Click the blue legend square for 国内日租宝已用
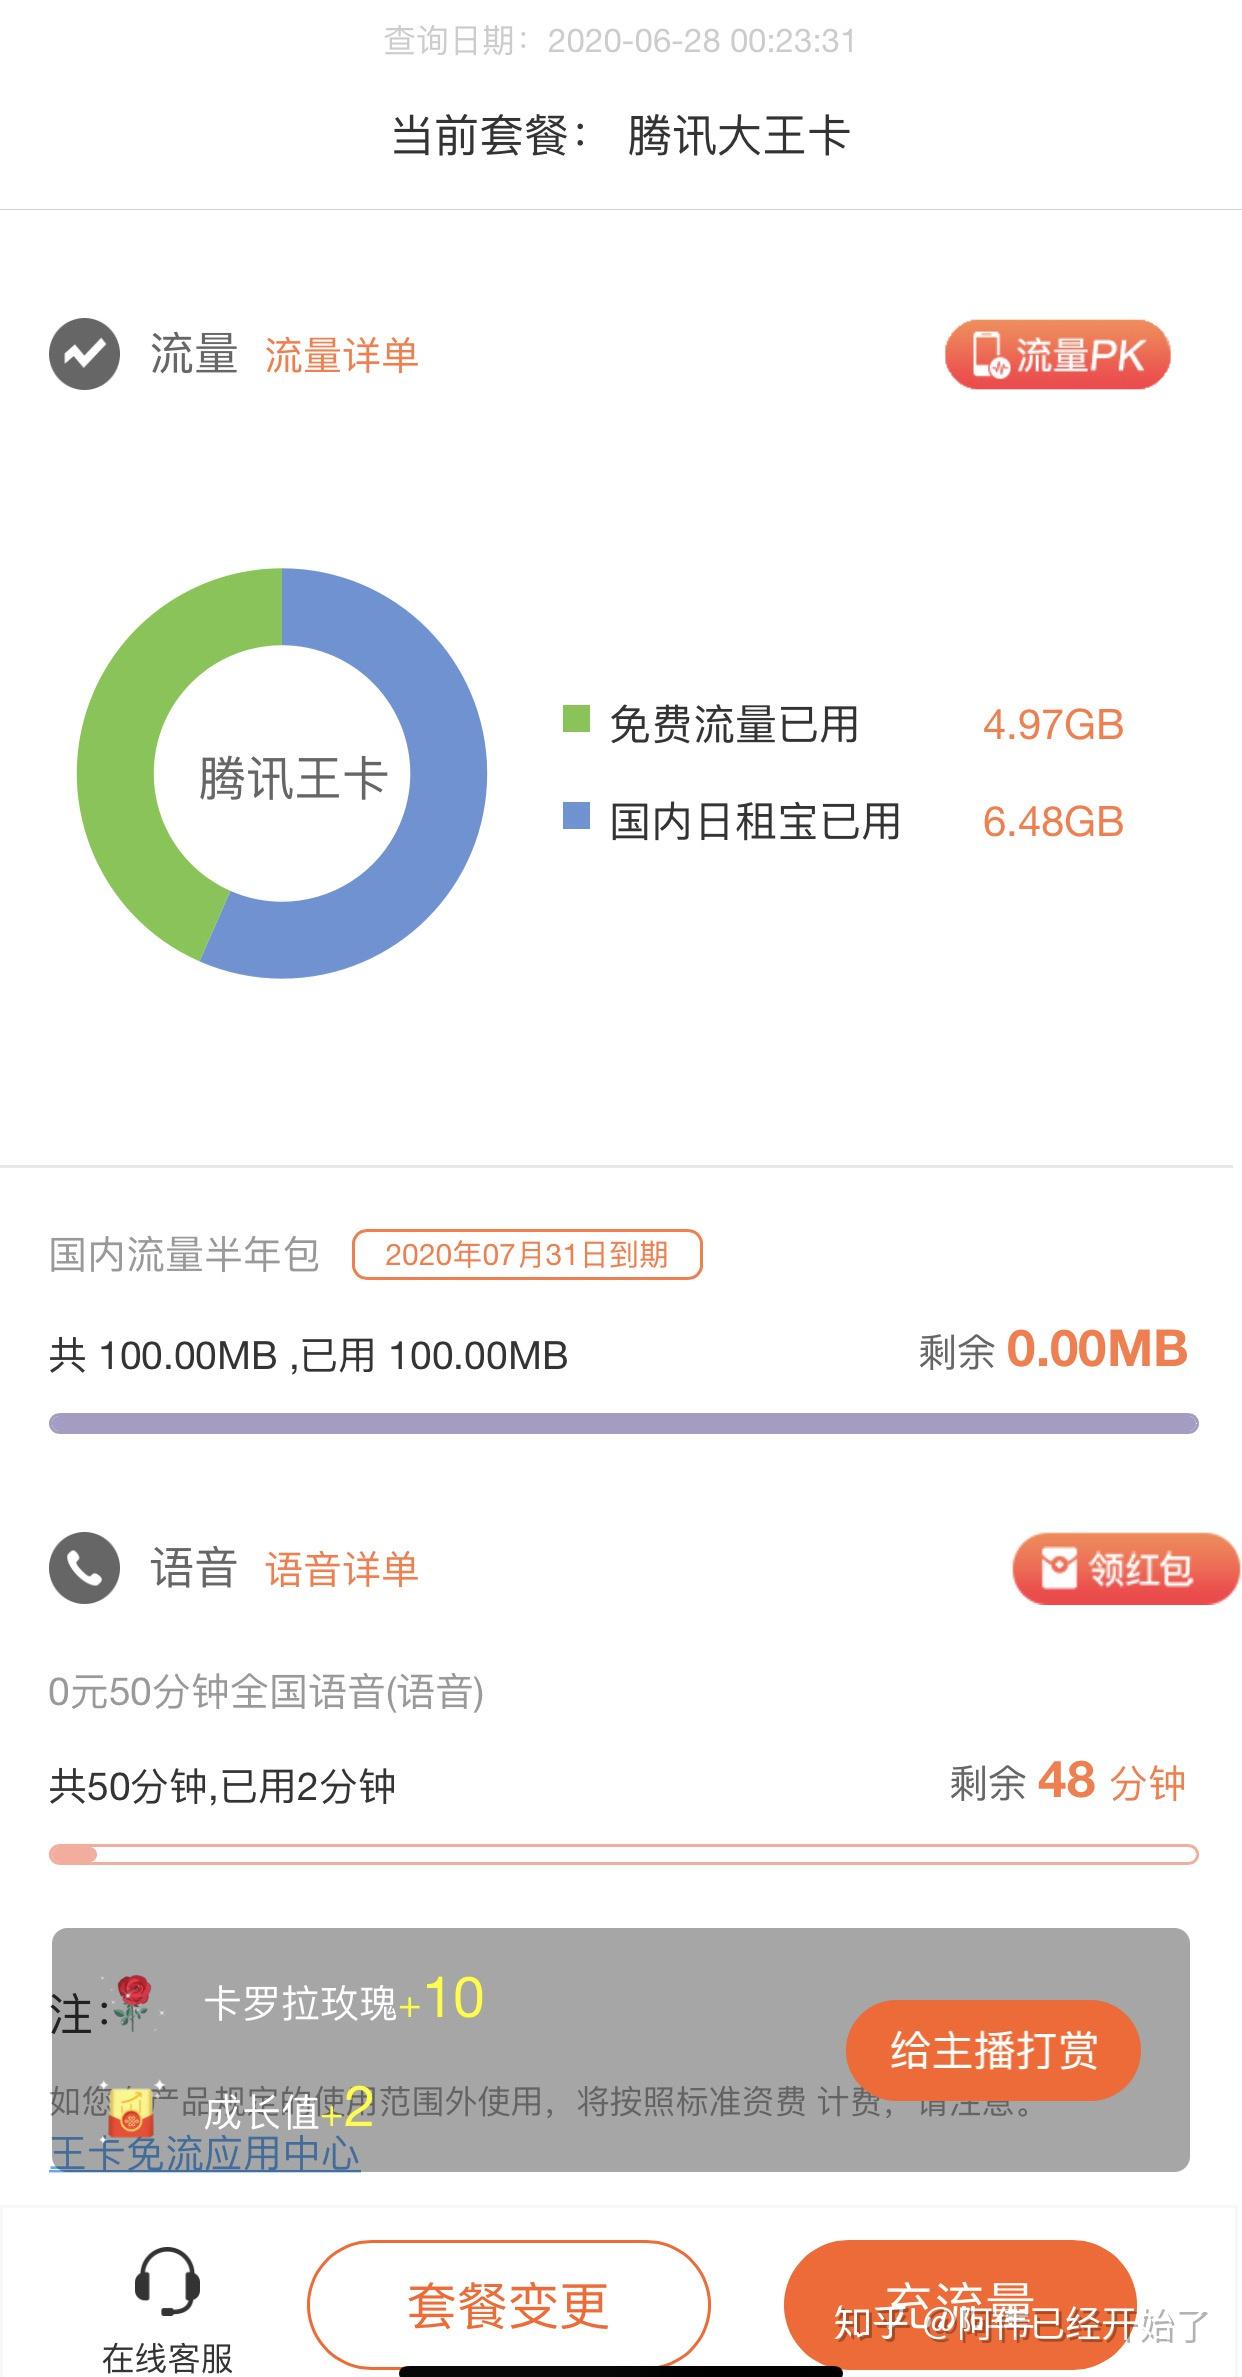This screenshot has height=2377, width=1242. tap(576, 816)
